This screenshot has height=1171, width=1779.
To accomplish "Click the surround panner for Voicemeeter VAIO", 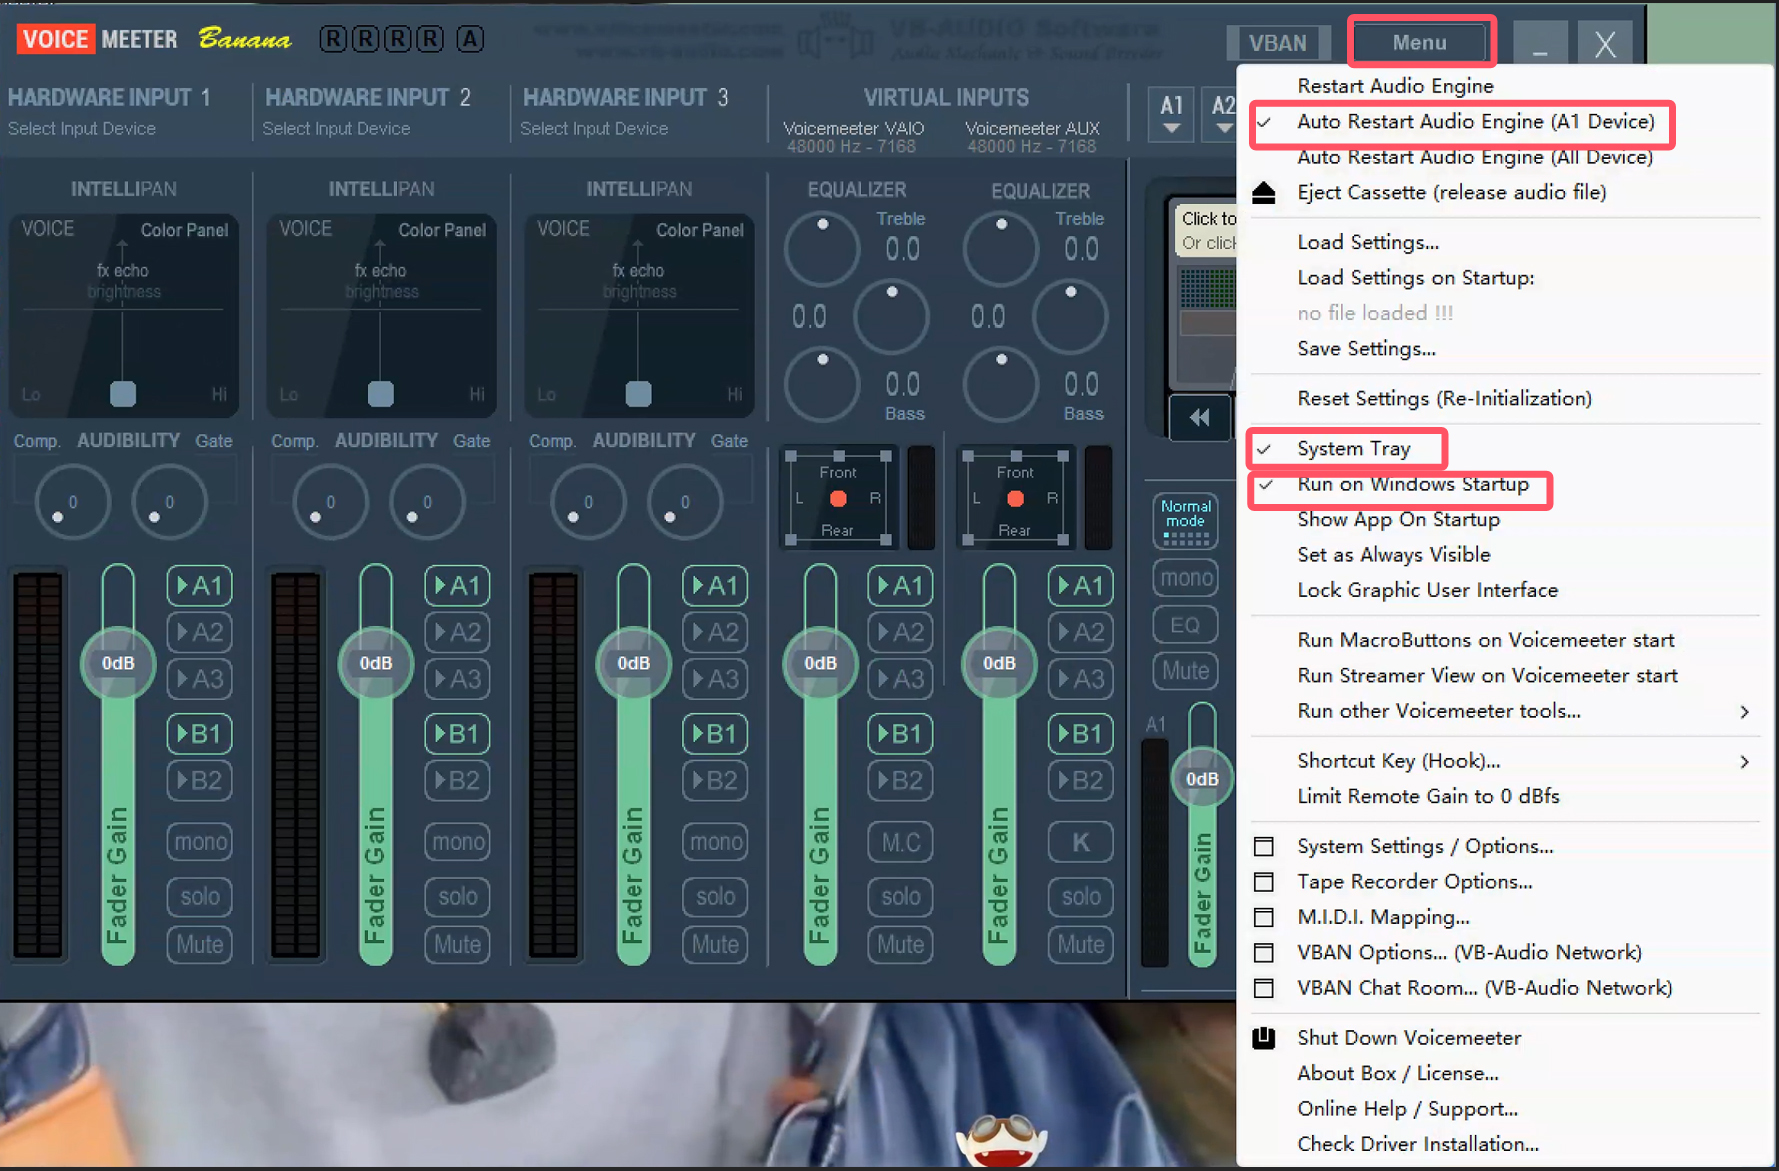I will click(838, 498).
